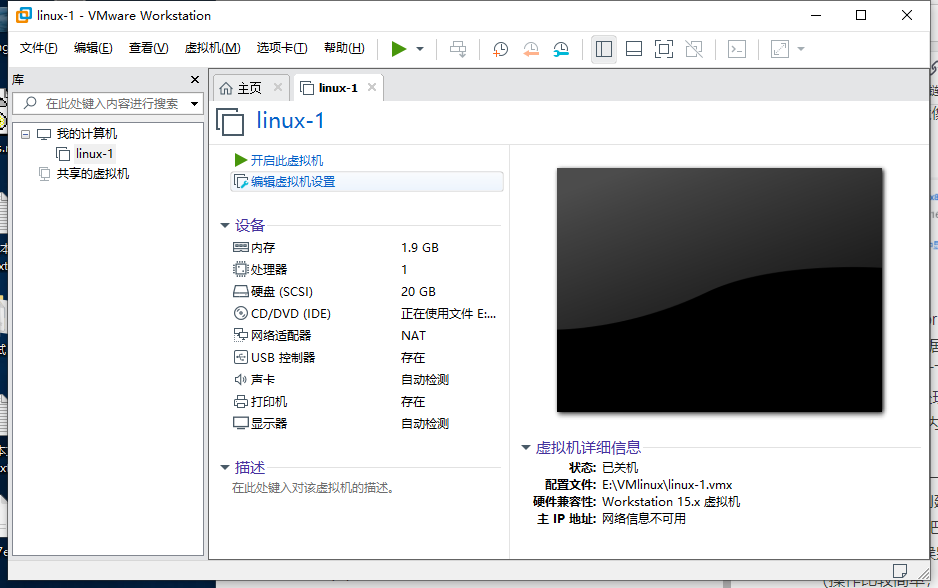The height and width of the screenshot is (588, 938).
Task: Click the green power on toolbar button
Action: (x=398, y=49)
